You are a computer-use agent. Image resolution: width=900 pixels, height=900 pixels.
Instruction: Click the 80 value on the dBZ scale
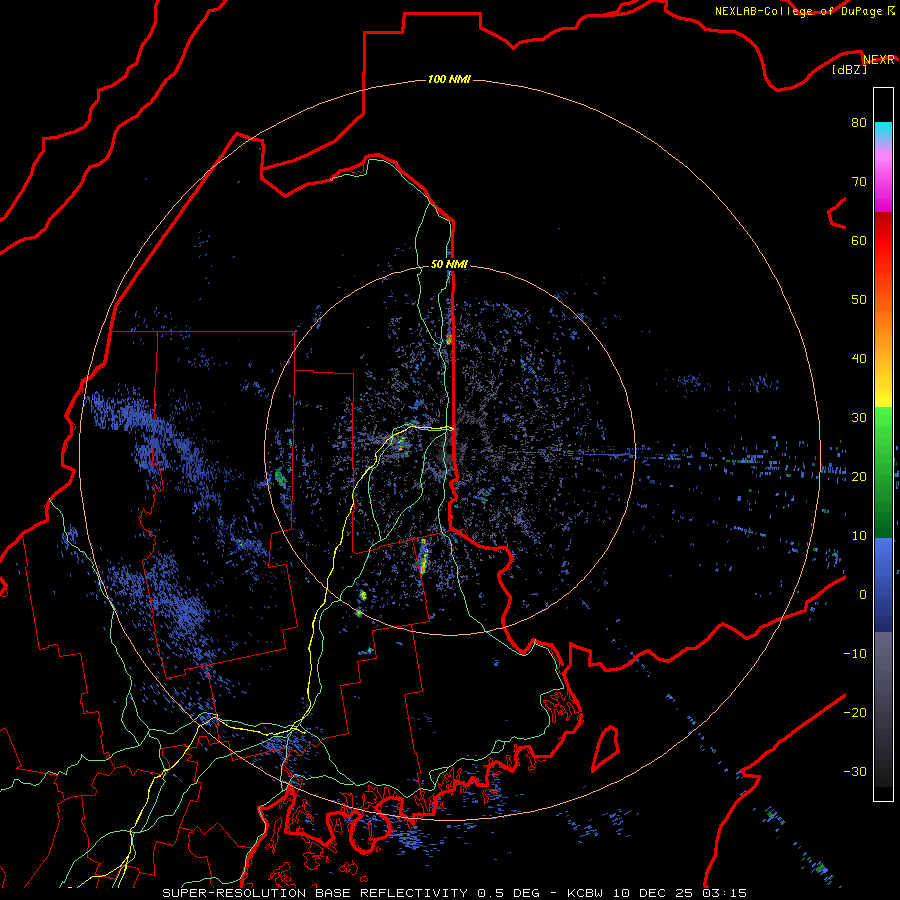[x=859, y=122]
